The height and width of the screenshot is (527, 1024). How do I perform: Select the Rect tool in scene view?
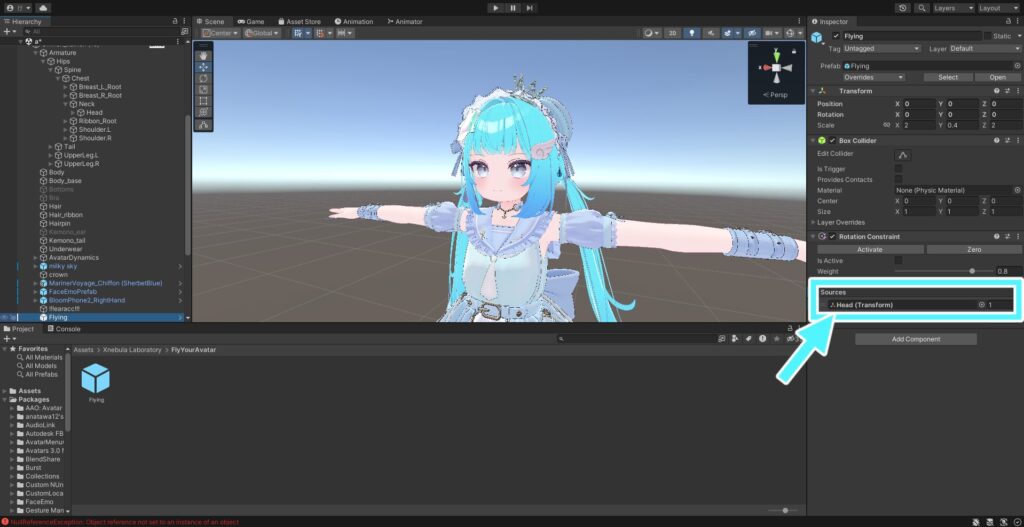[x=204, y=101]
